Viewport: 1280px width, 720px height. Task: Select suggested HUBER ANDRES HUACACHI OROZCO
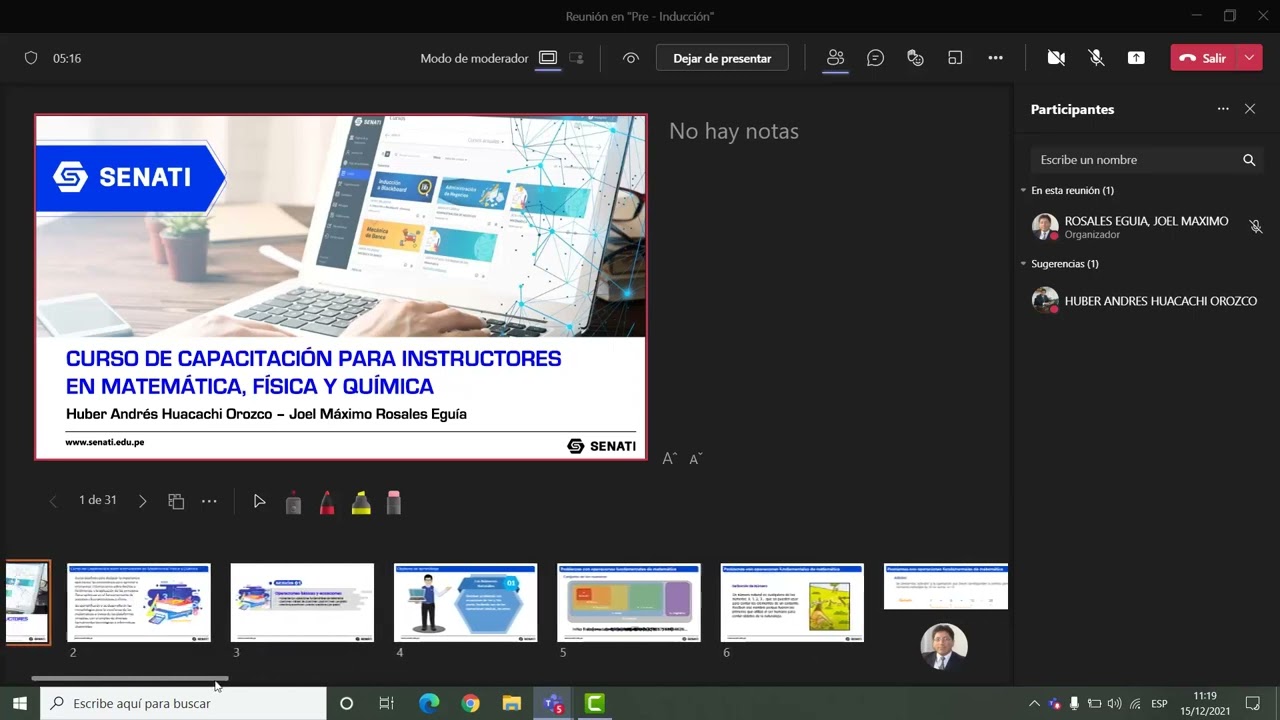point(1146,301)
